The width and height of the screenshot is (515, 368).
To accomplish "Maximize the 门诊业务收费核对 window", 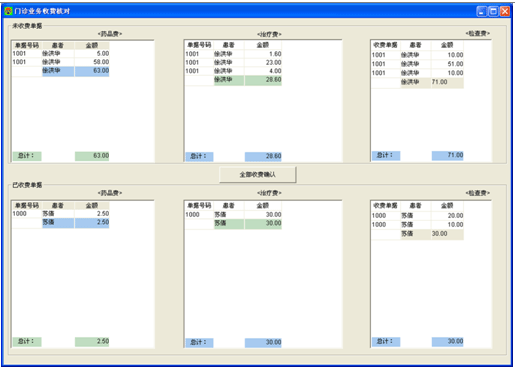I will (x=493, y=11).
